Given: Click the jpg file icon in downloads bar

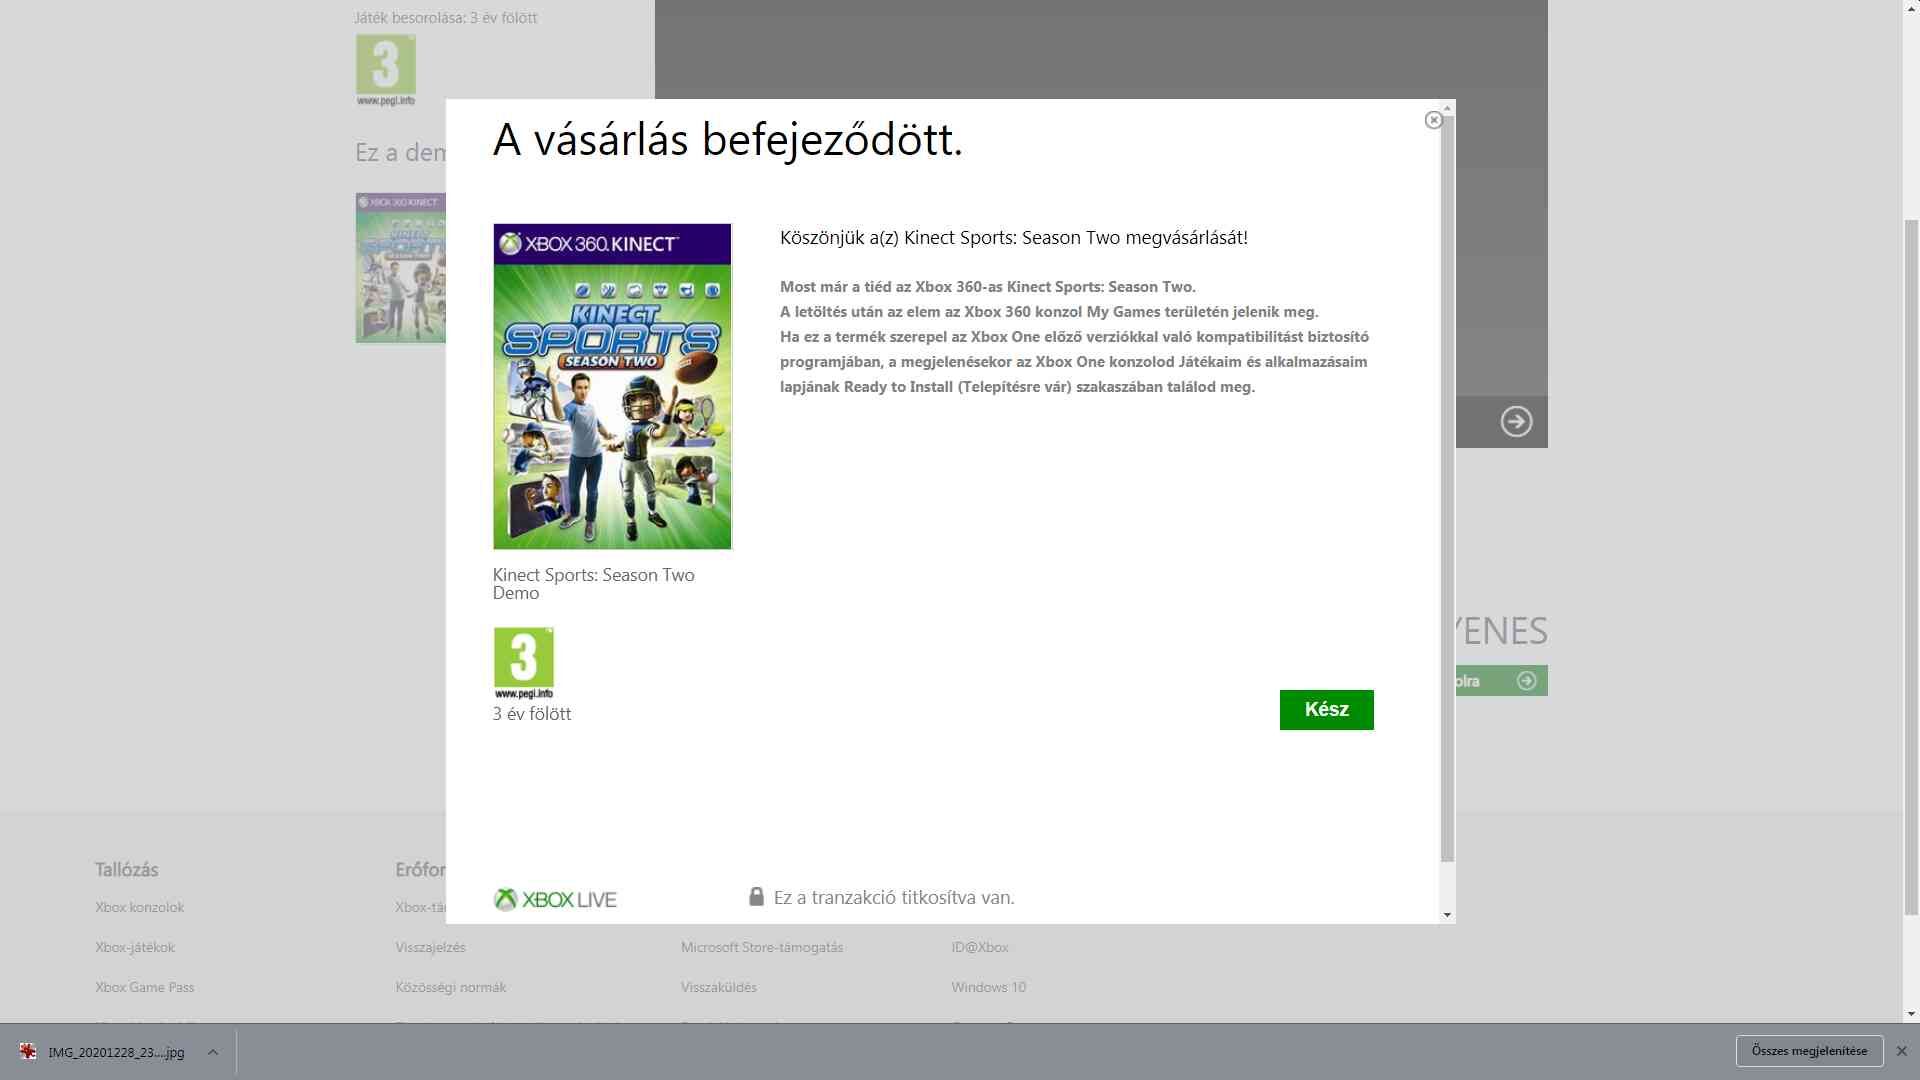Looking at the screenshot, I should coord(28,1051).
